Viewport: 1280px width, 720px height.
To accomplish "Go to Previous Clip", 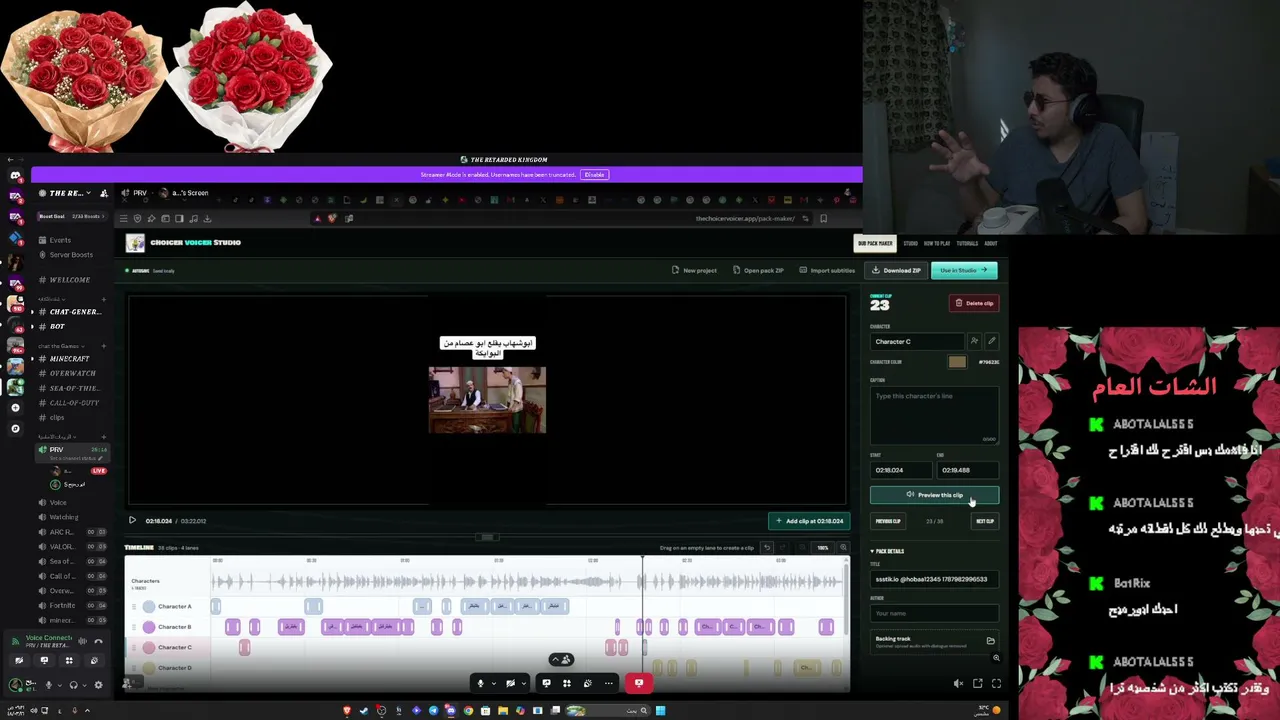I will (x=888, y=521).
